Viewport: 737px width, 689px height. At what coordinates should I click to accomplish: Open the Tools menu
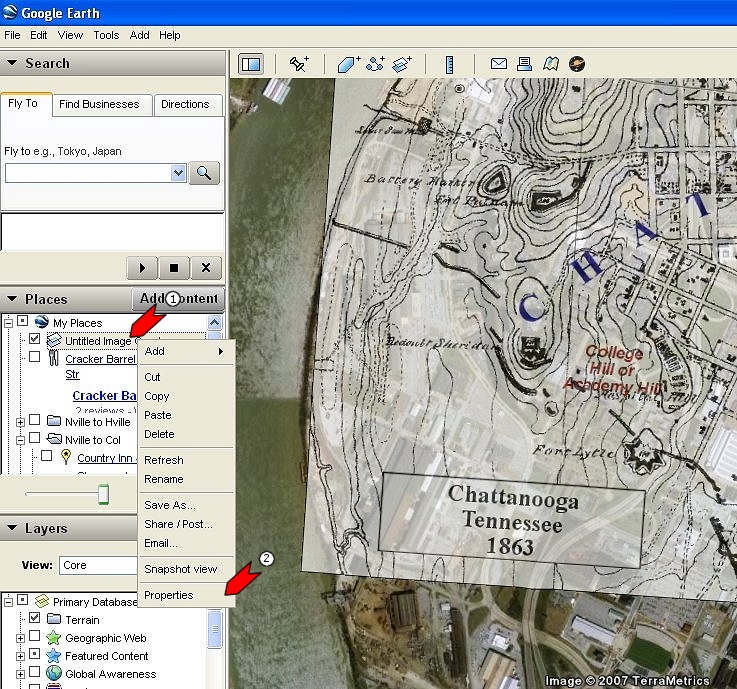pyautogui.click(x=106, y=35)
